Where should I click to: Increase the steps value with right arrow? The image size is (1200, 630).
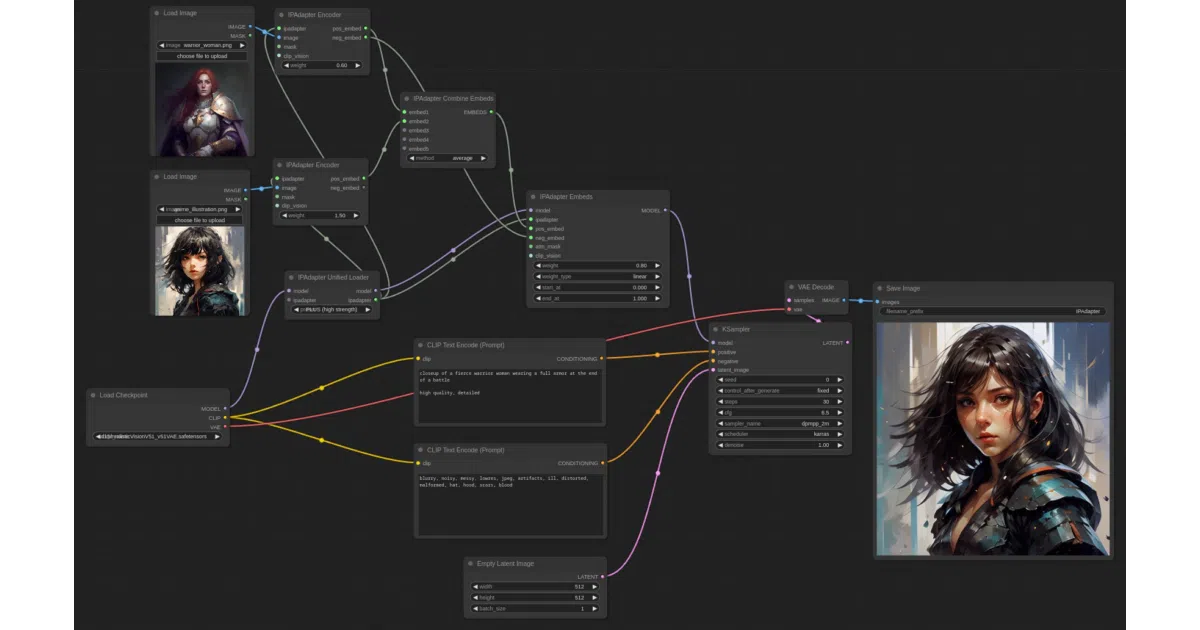839,402
